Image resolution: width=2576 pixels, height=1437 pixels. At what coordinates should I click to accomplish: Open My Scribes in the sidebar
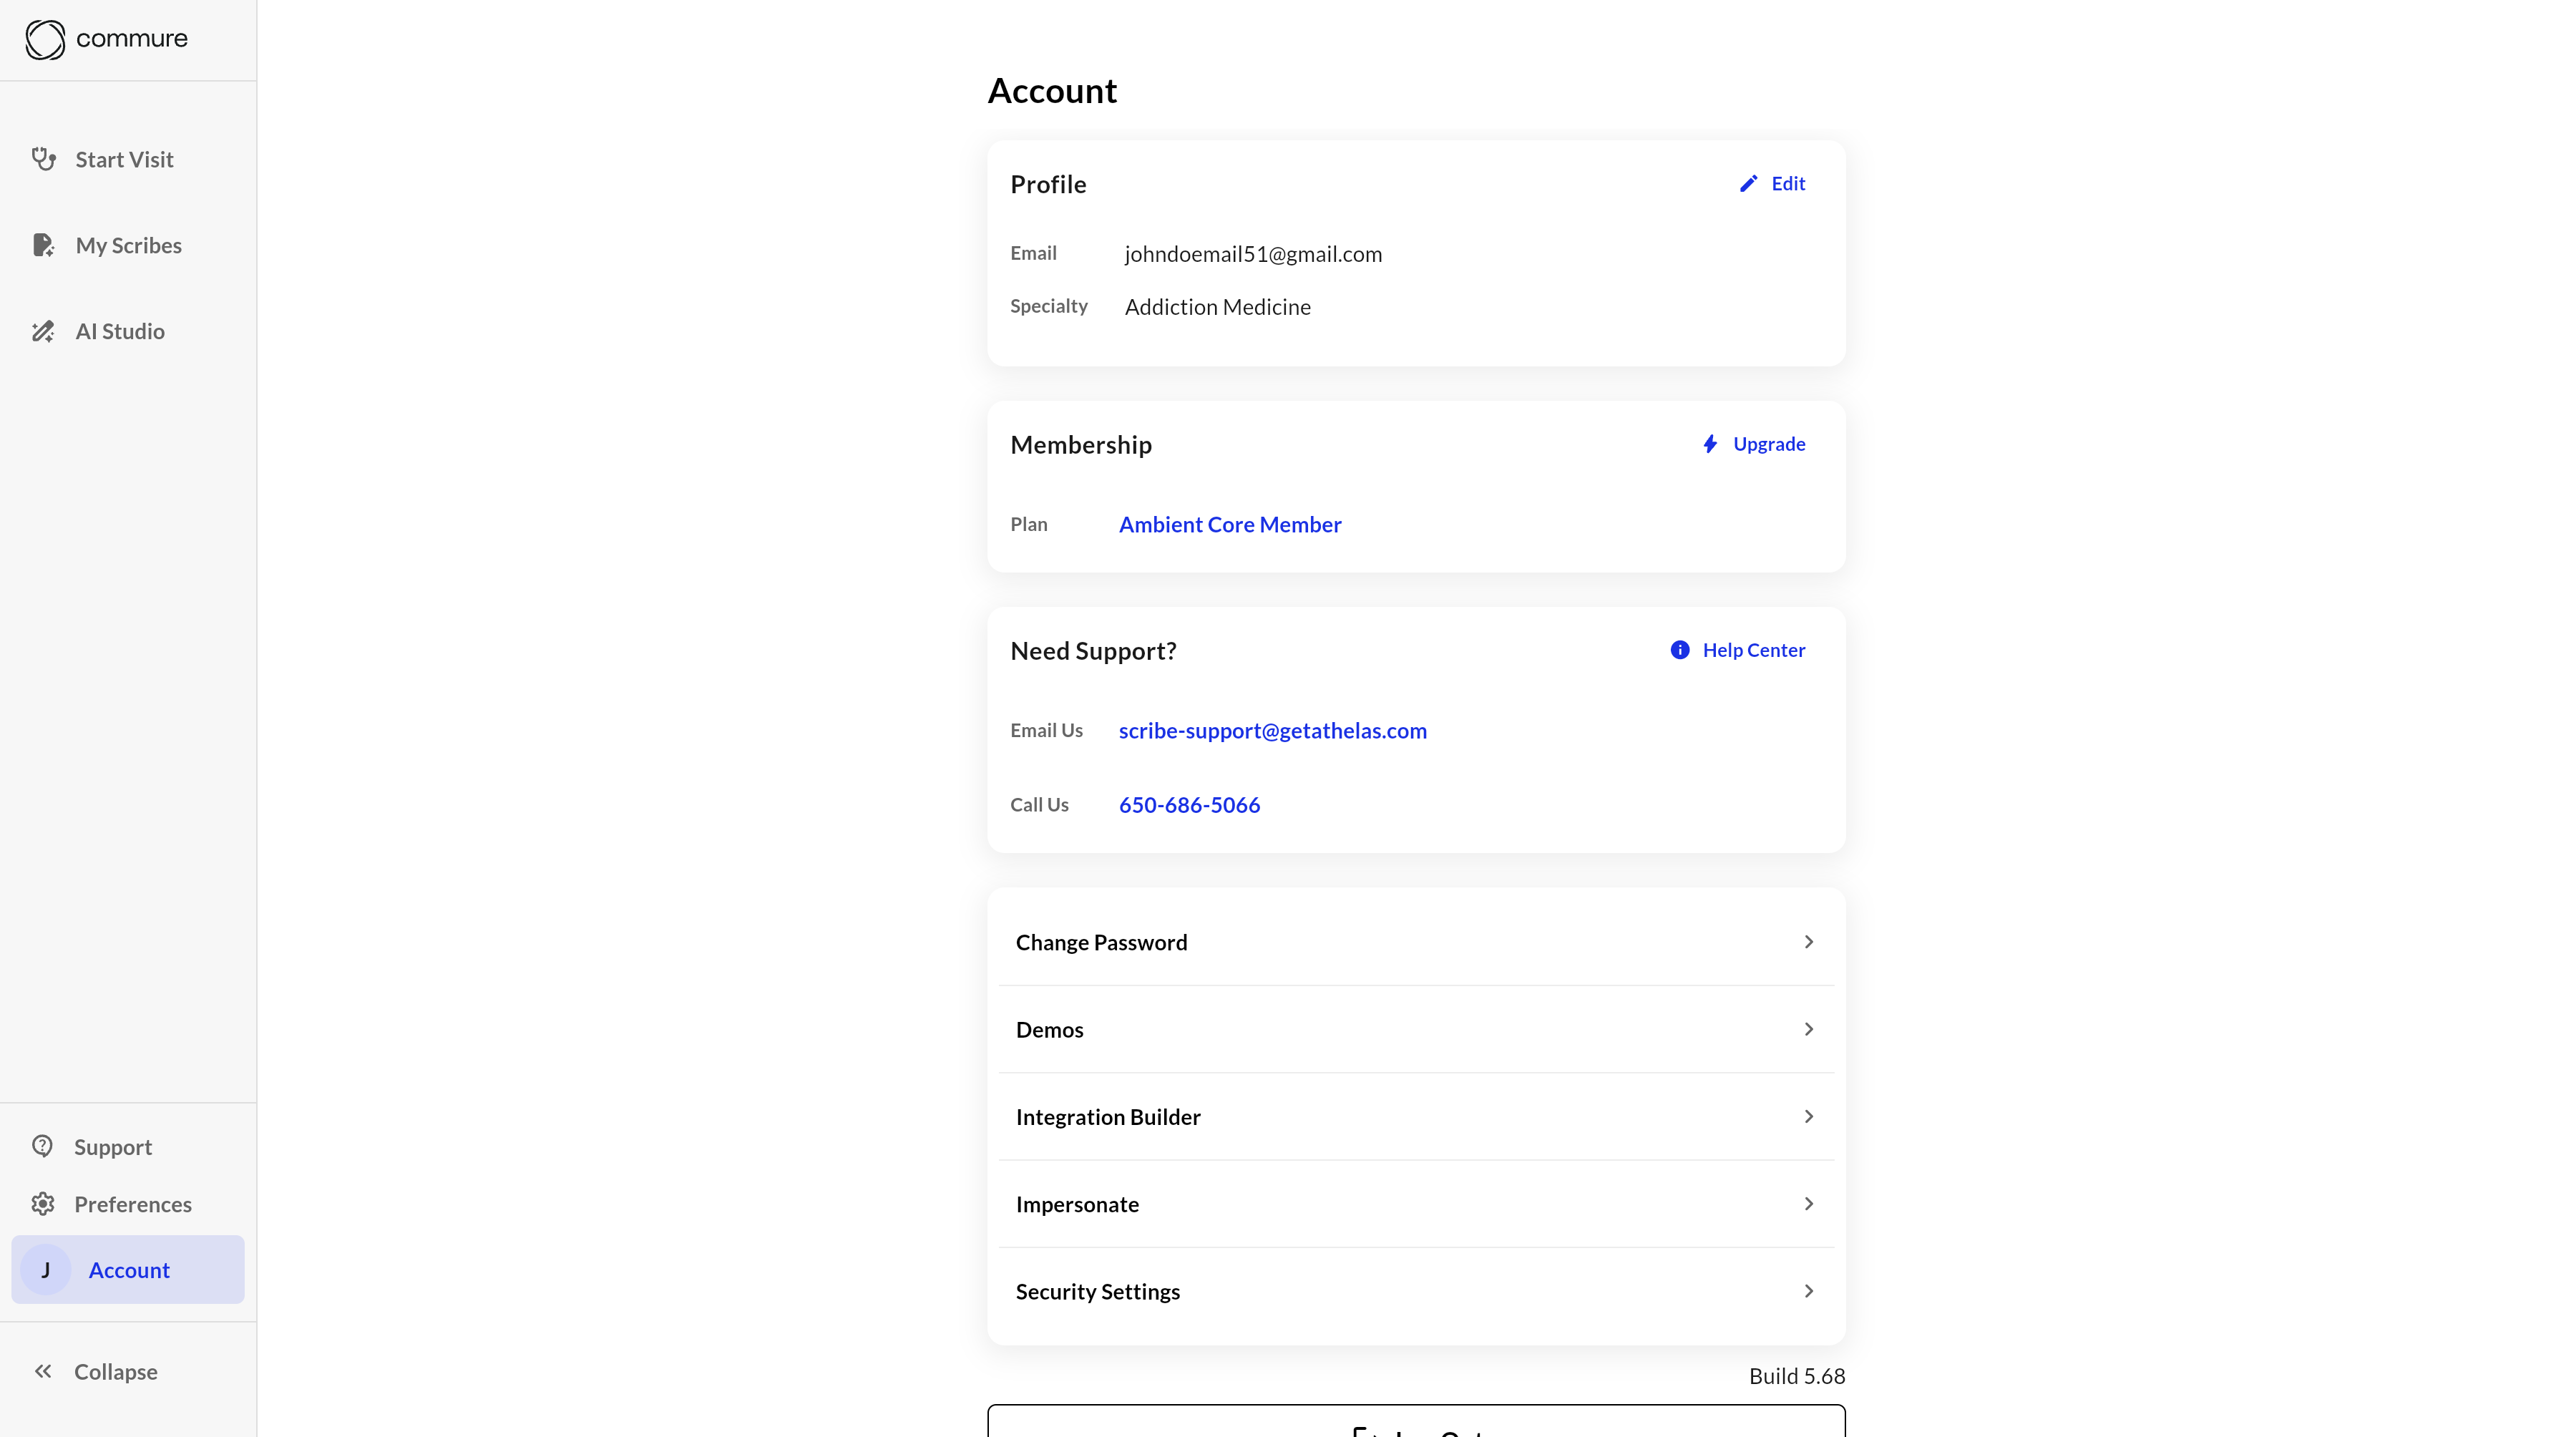click(x=128, y=245)
